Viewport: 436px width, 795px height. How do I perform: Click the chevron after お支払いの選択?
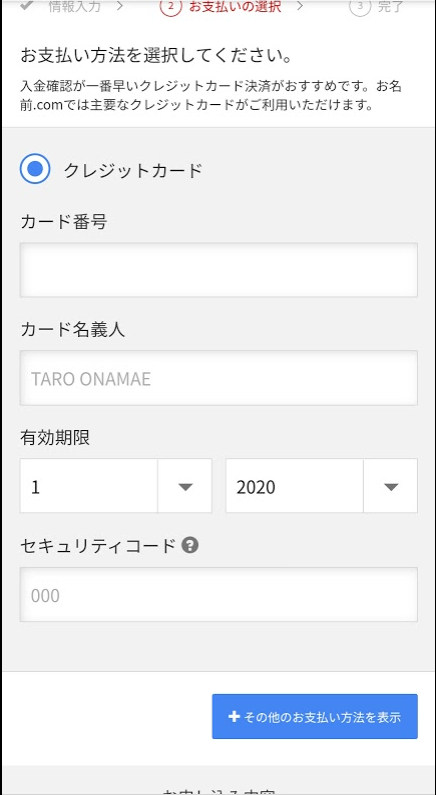coord(300,6)
